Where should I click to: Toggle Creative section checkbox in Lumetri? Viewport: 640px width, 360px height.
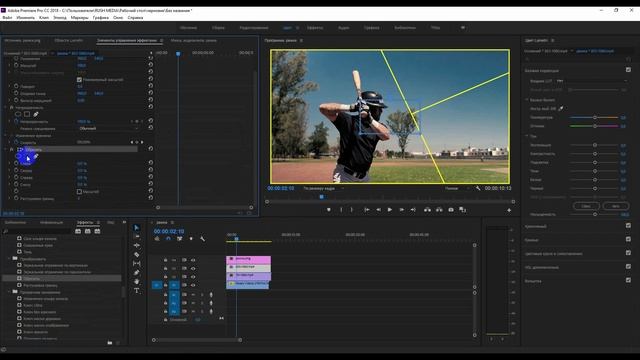coord(628,225)
